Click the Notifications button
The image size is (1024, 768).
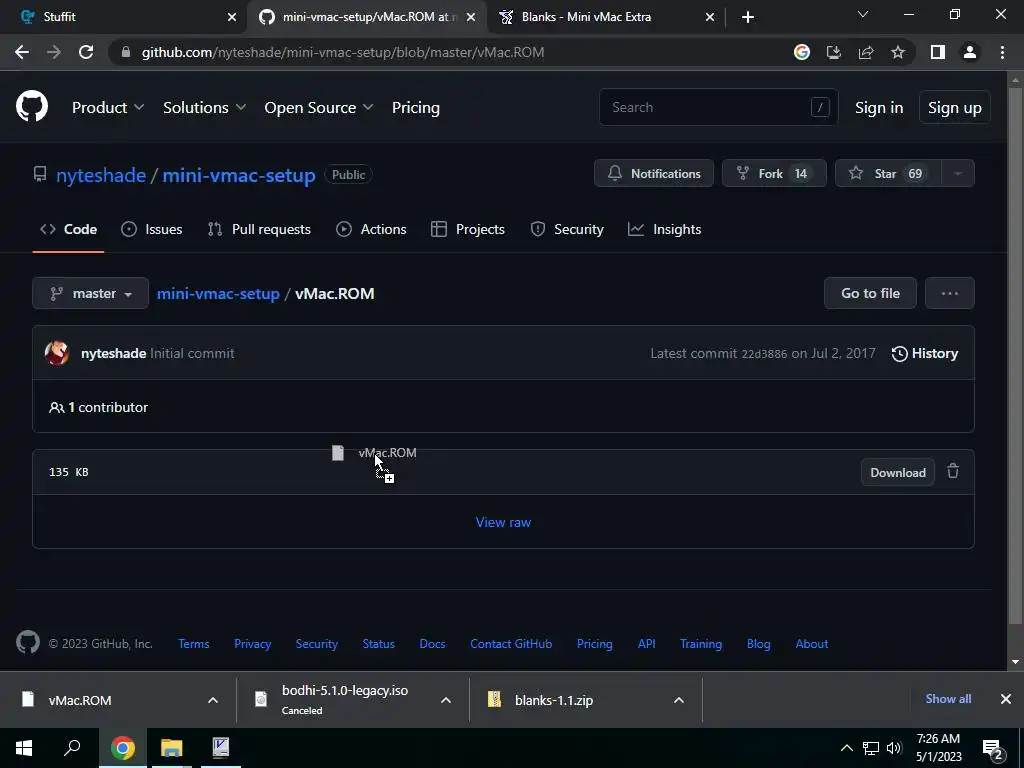point(654,174)
